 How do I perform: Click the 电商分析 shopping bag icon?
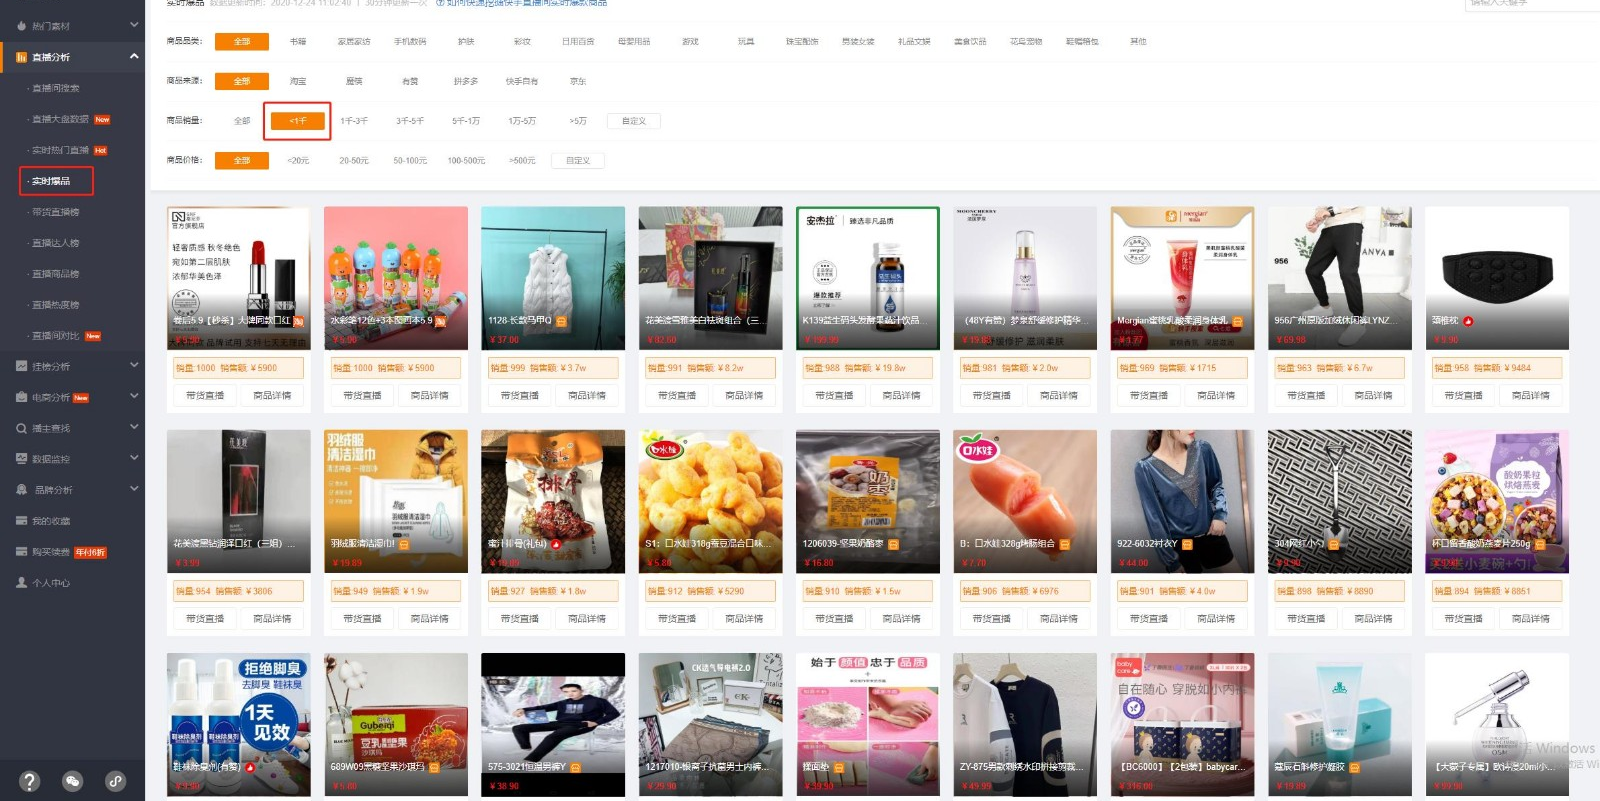coord(21,397)
